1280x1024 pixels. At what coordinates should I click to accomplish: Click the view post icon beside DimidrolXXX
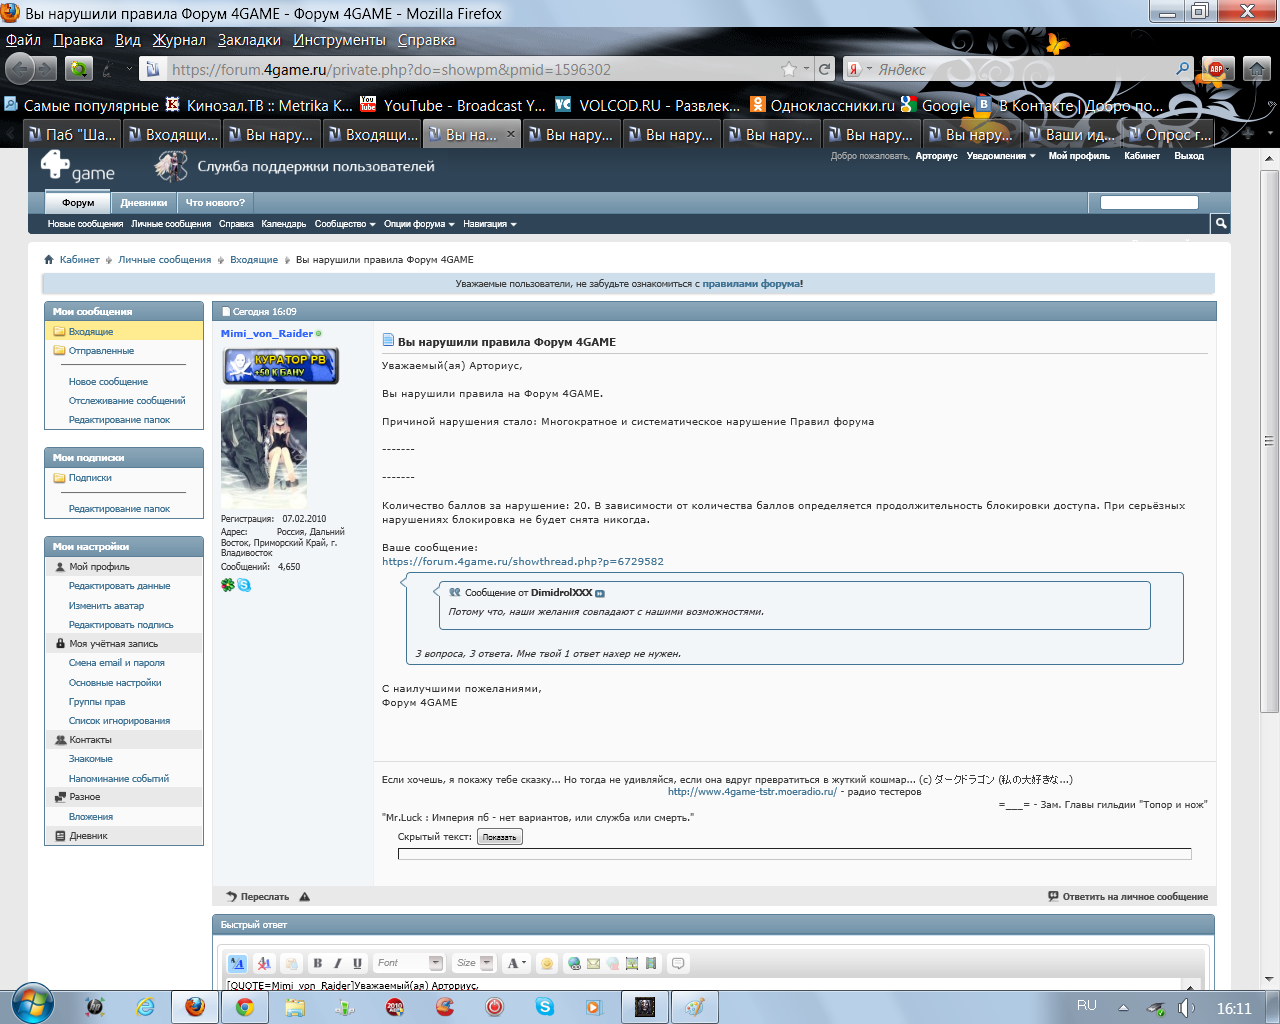pos(600,593)
